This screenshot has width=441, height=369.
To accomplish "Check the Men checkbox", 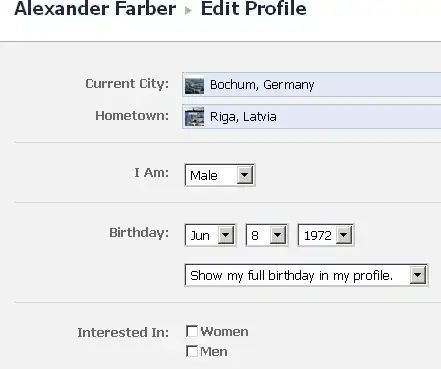I will tap(192, 351).
